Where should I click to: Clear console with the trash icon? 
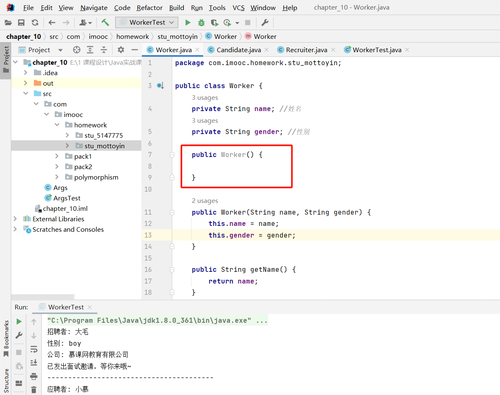[x=34, y=389]
